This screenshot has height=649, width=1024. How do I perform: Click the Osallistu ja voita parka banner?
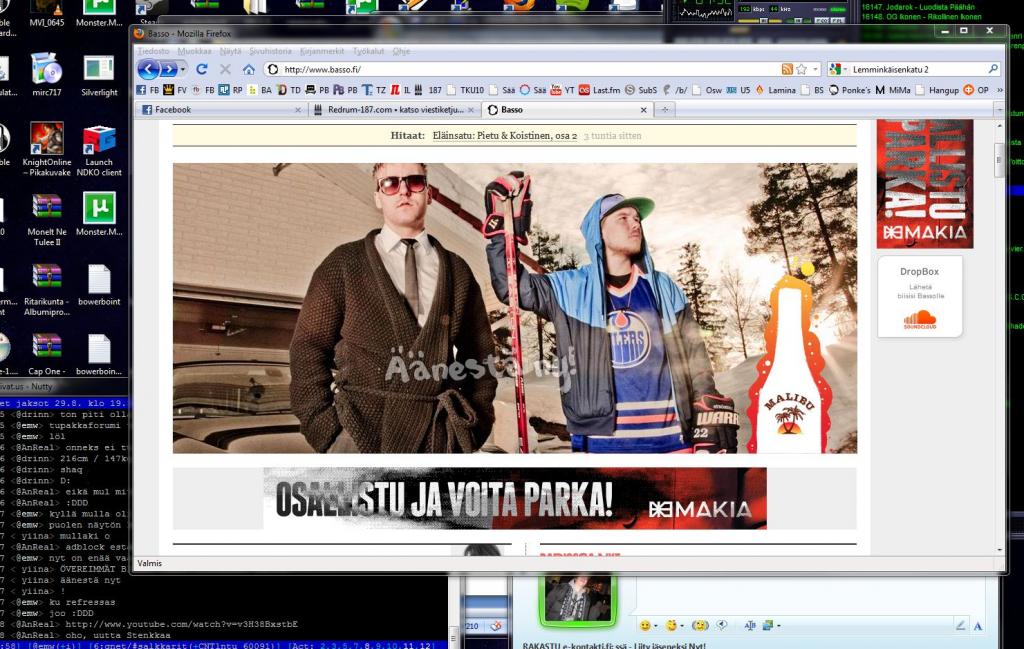pyautogui.click(x=515, y=499)
